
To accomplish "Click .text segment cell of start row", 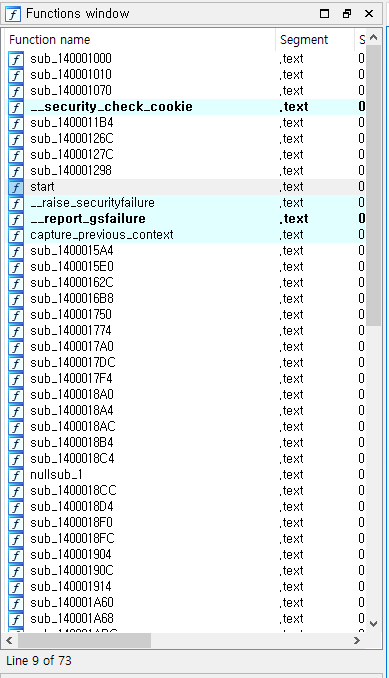I will tap(291, 187).
